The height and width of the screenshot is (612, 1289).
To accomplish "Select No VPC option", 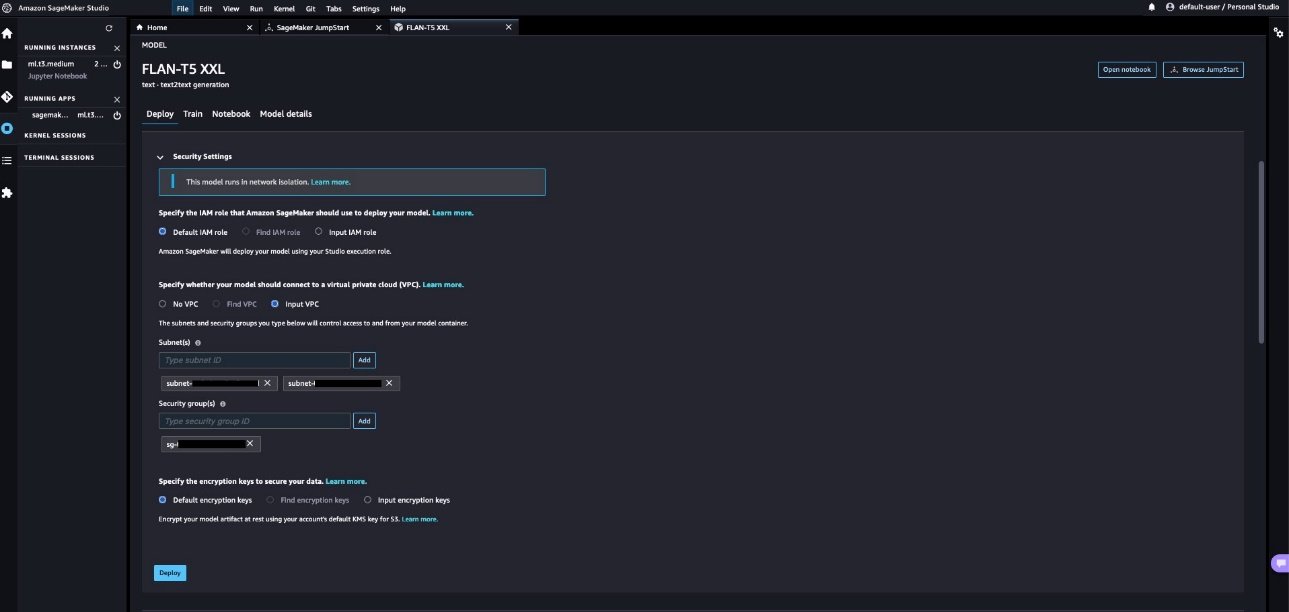I will [163, 304].
